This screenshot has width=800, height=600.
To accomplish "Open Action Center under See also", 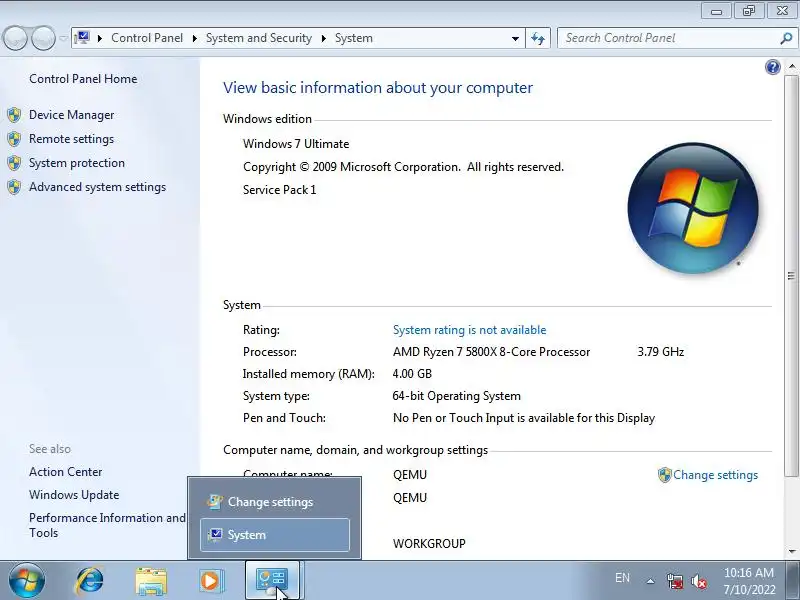I will pos(65,472).
